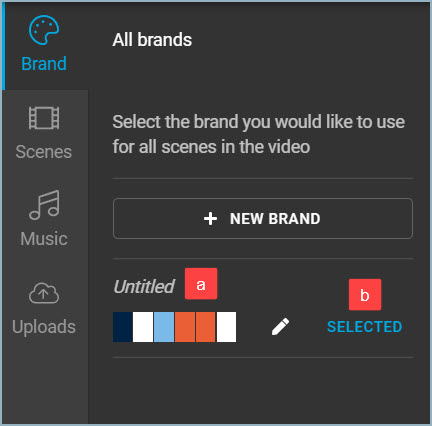432x426 pixels.
Task: Switch to the Scenes tab label
Action: [x=44, y=152]
